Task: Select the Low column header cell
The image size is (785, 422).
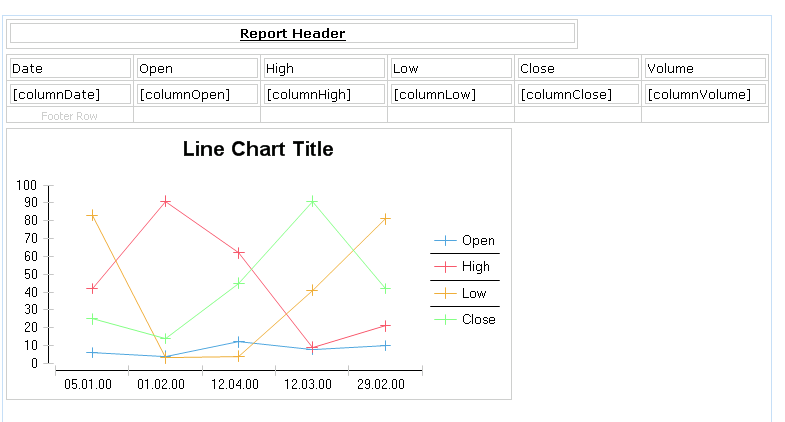Action: (452, 68)
